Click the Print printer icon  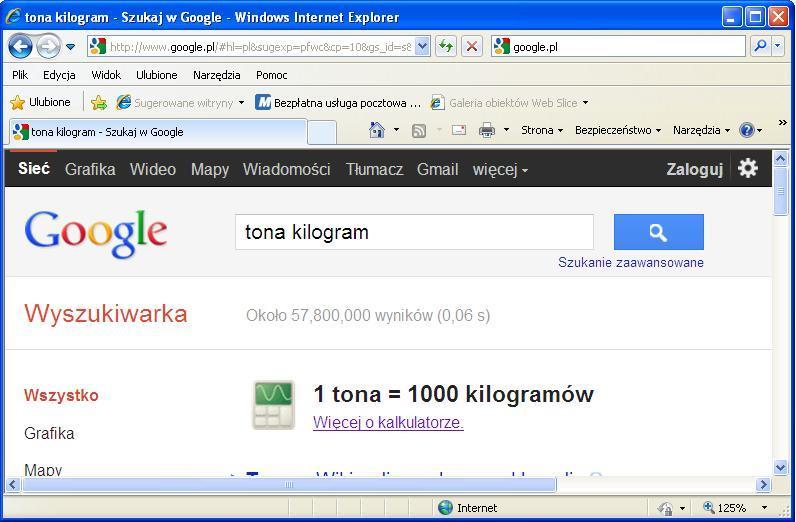tap(487, 130)
